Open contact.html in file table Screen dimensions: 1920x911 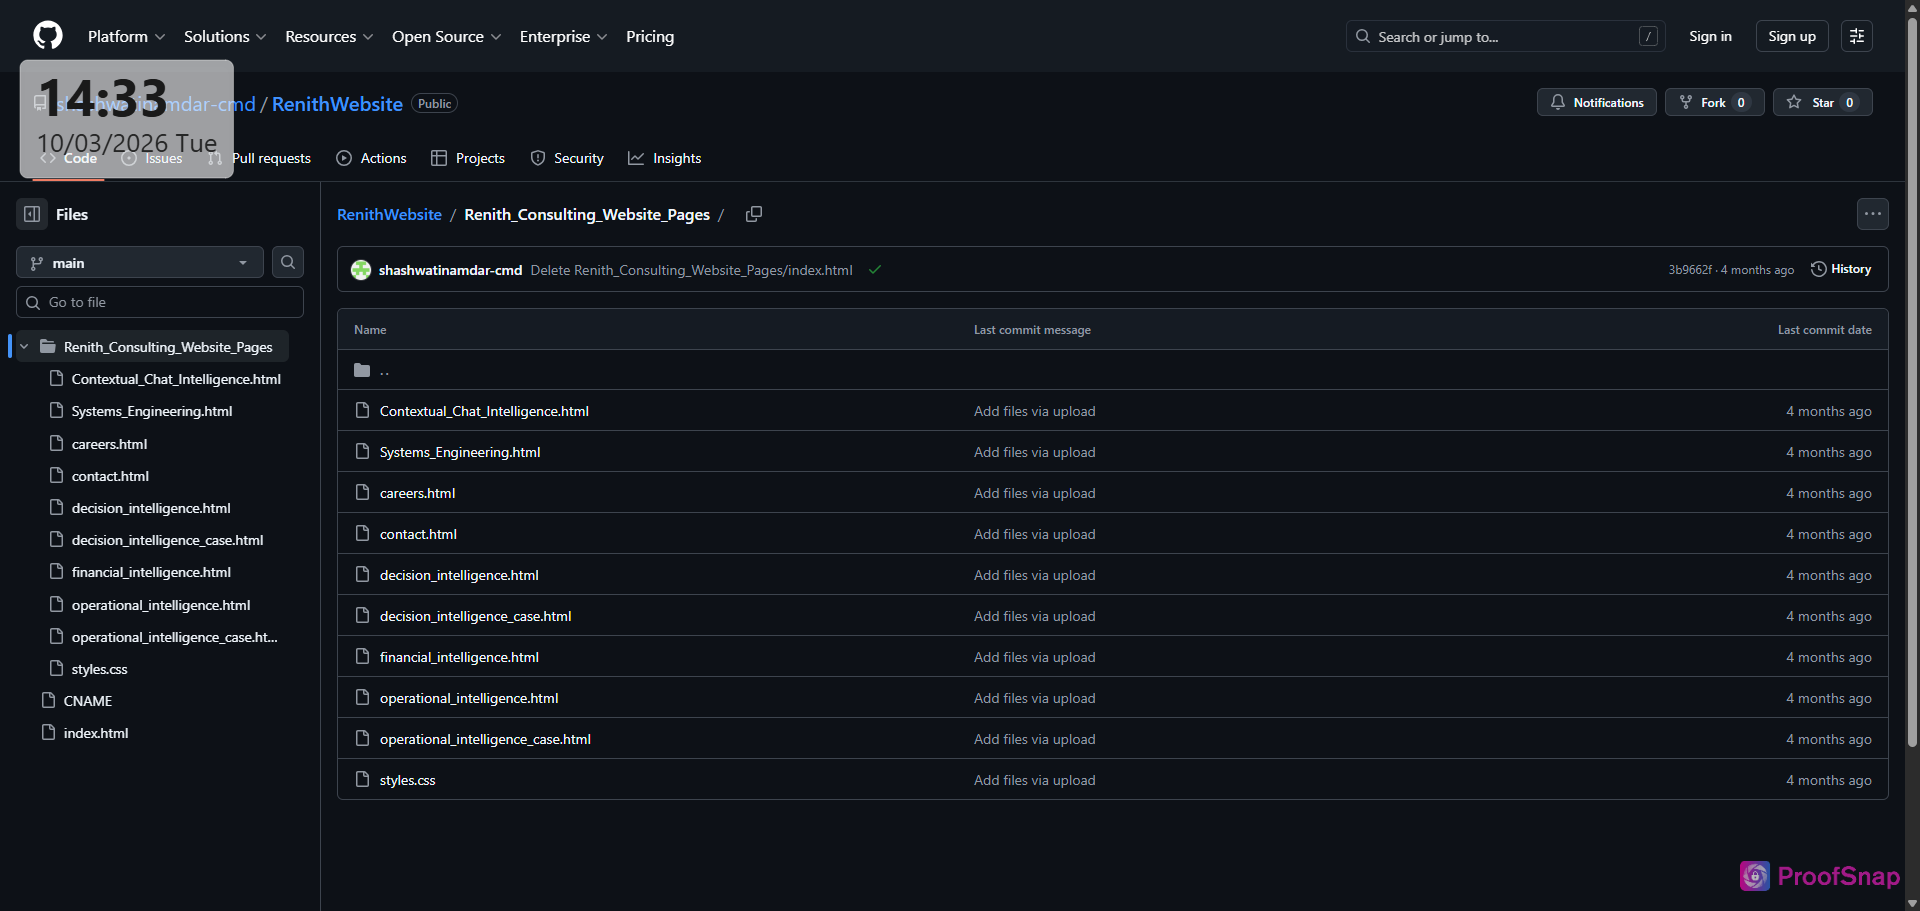tap(418, 534)
